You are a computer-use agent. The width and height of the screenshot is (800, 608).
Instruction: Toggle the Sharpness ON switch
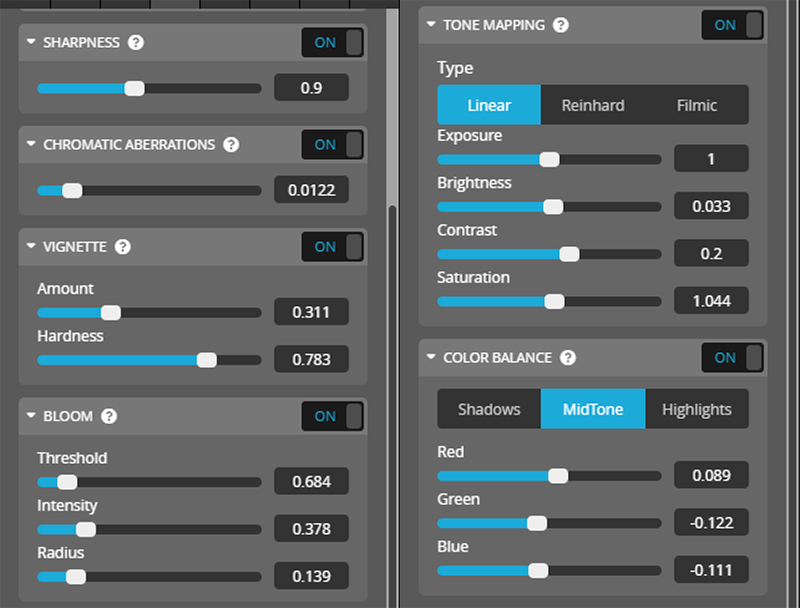[x=333, y=43]
